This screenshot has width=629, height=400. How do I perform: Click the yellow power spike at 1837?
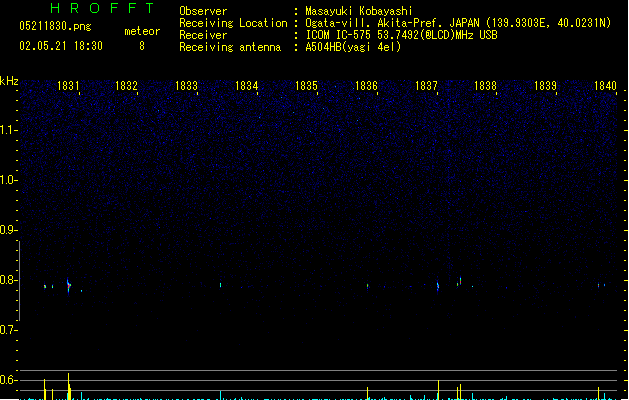click(438, 390)
